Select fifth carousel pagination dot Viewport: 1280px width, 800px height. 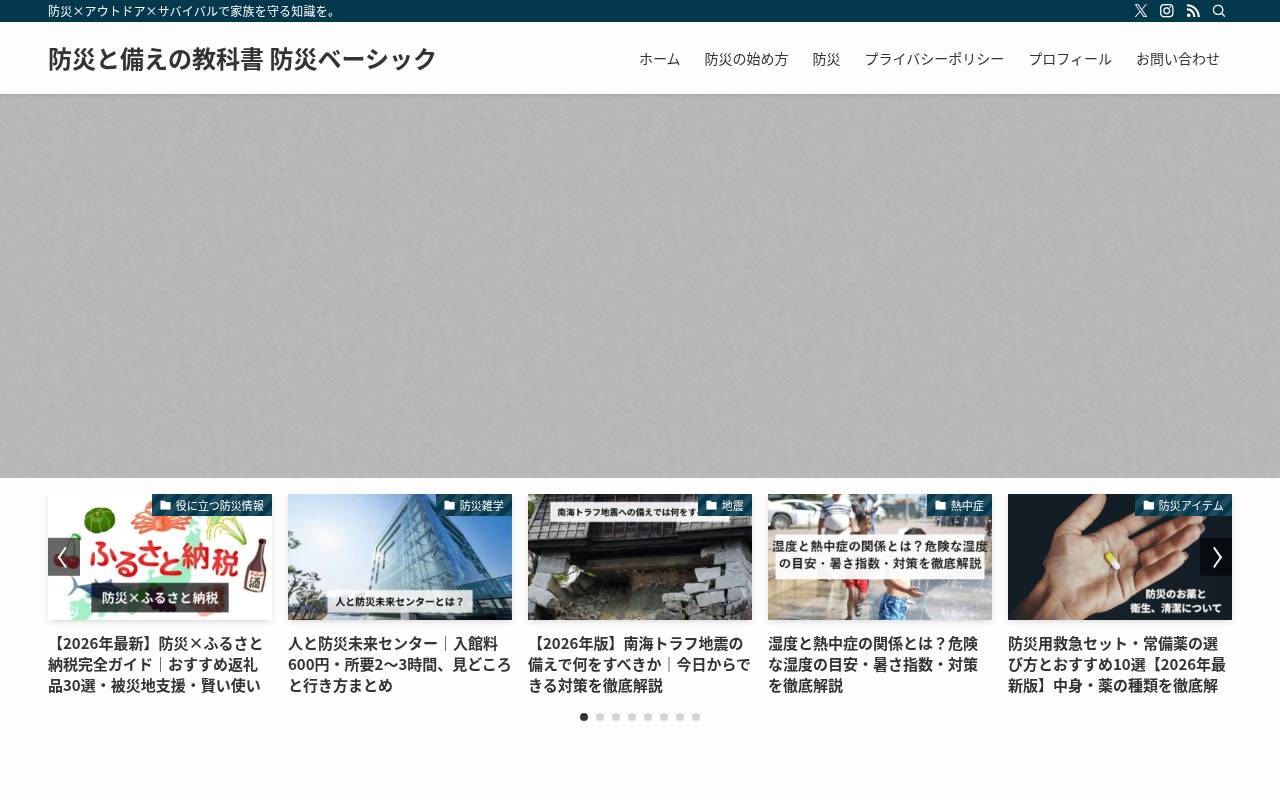click(648, 717)
